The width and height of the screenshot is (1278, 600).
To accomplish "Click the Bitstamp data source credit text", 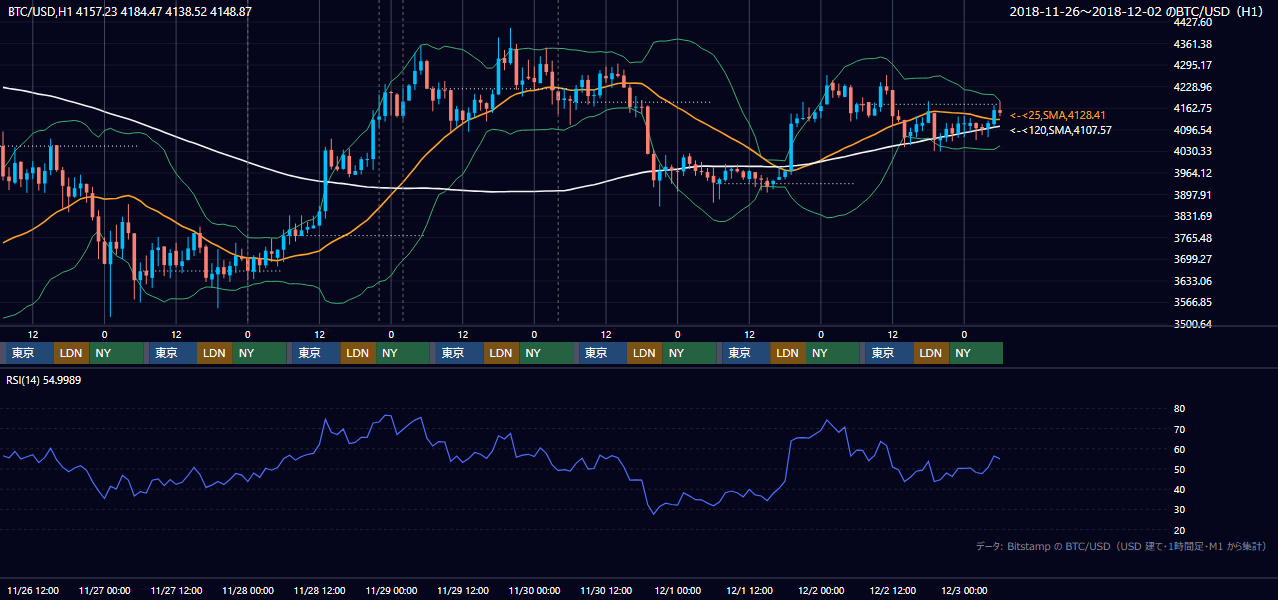I will pyautogui.click(x=1121, y=546).
